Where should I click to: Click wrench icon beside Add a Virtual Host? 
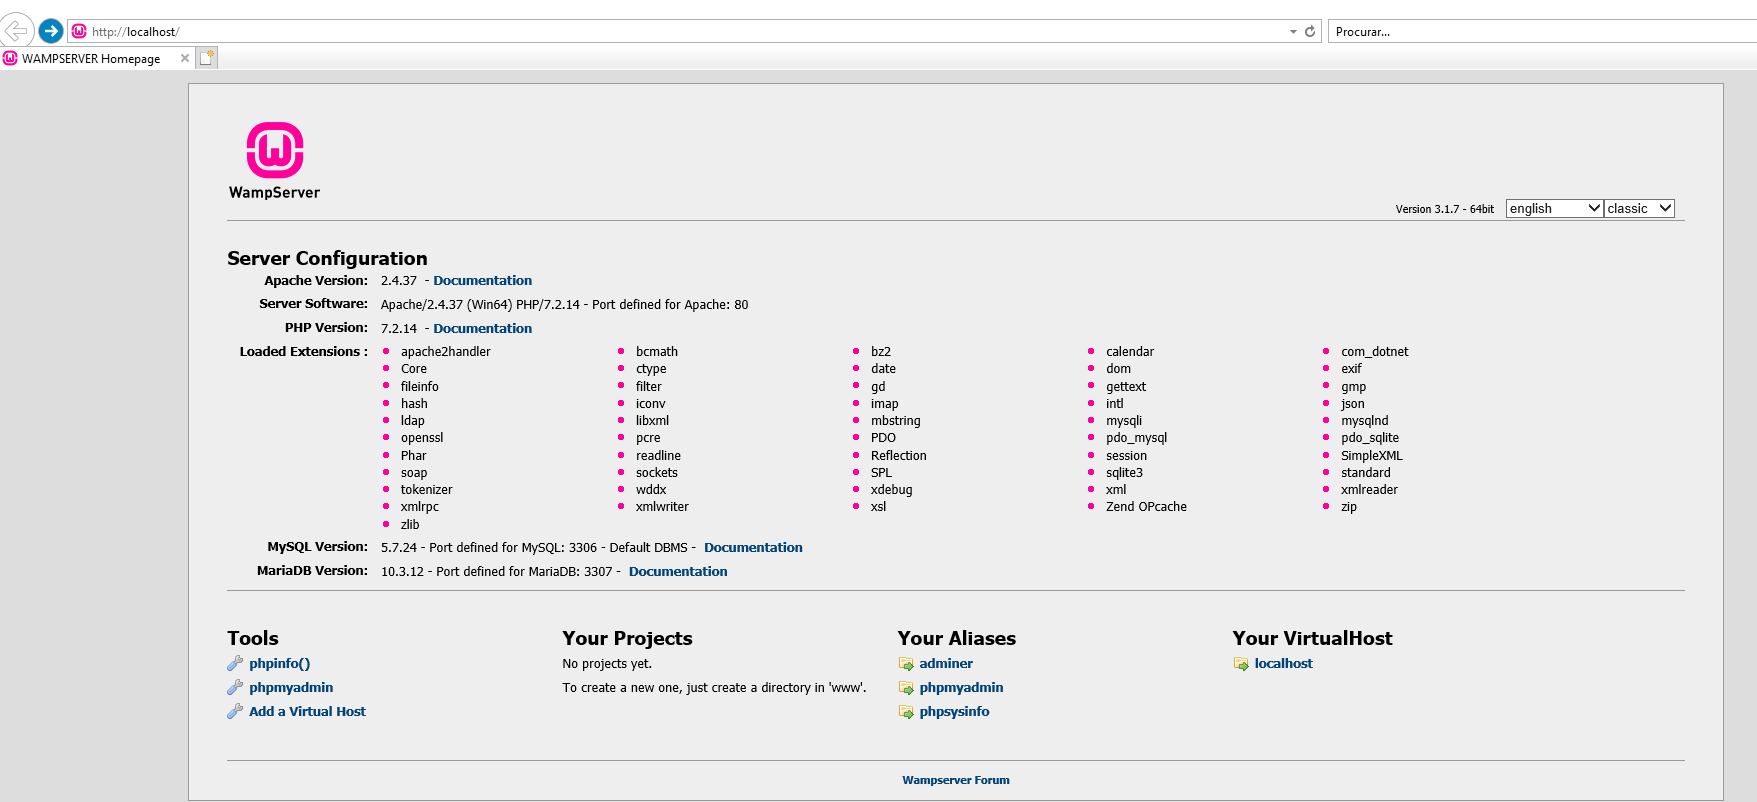tap(235, 711)
